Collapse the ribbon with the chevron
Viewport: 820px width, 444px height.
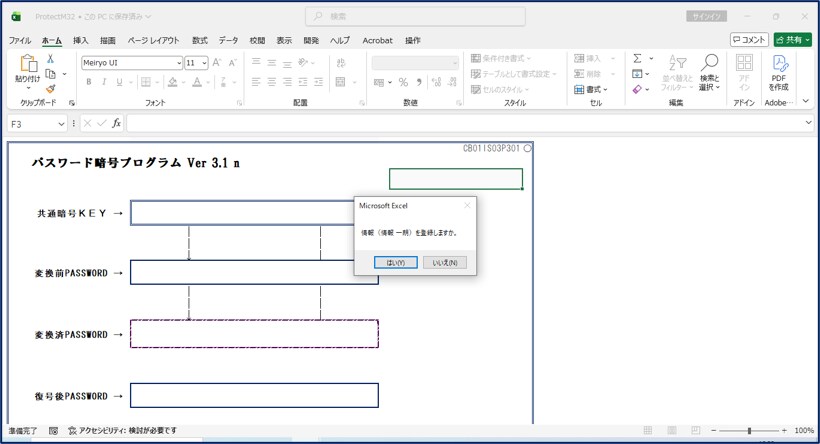pos(806,101)
